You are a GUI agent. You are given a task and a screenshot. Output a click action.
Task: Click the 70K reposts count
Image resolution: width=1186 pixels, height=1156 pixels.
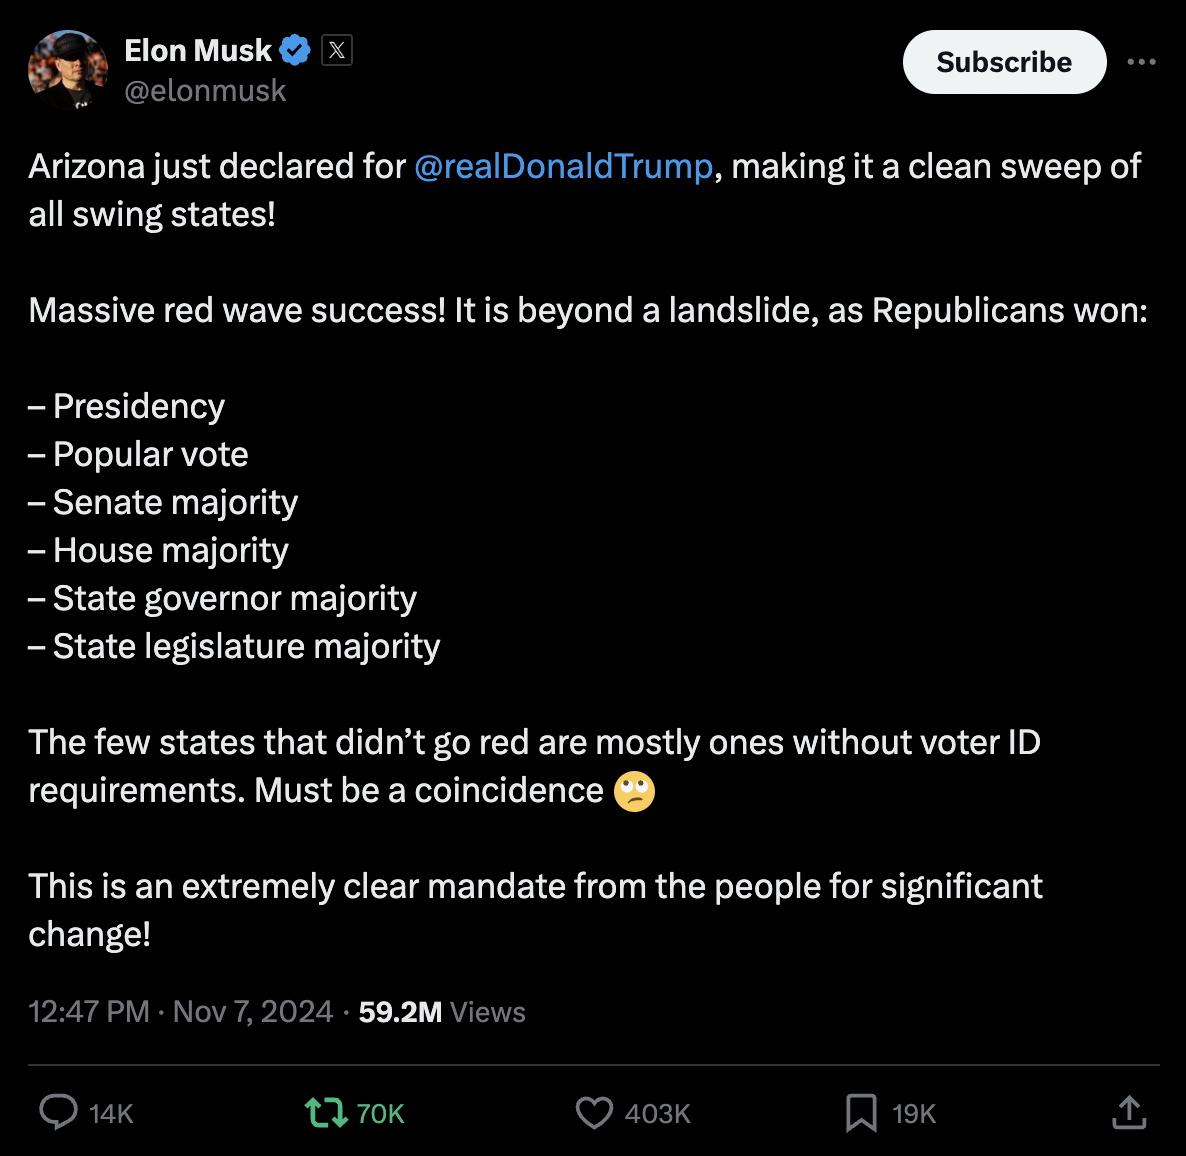point(380,1114)
